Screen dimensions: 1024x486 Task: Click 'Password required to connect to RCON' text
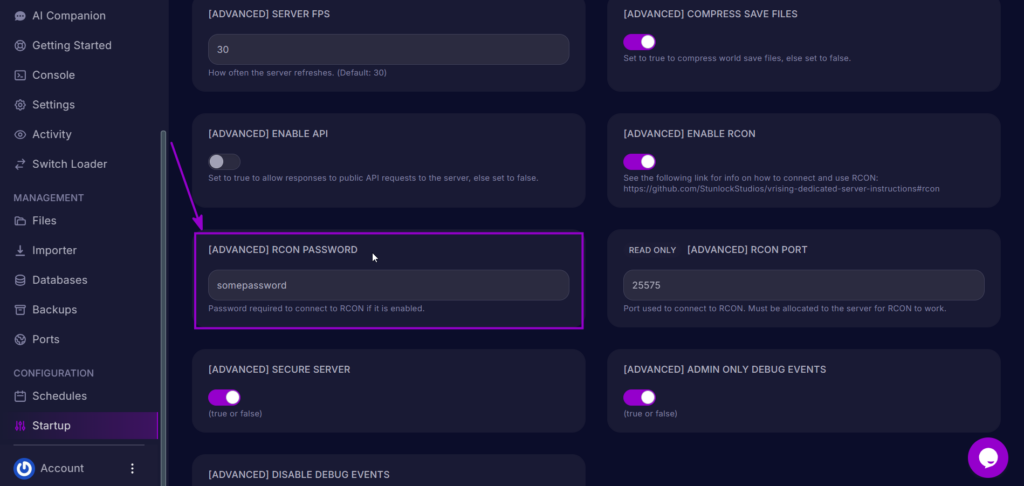coord(317,308)
